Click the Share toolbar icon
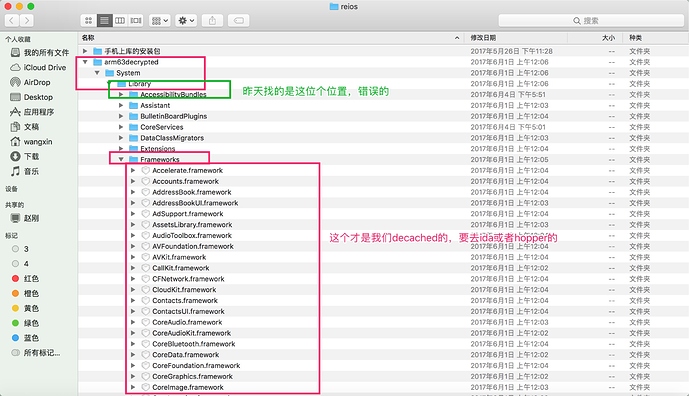This screenshot has width=689, height=396. (x=212, y=20)
